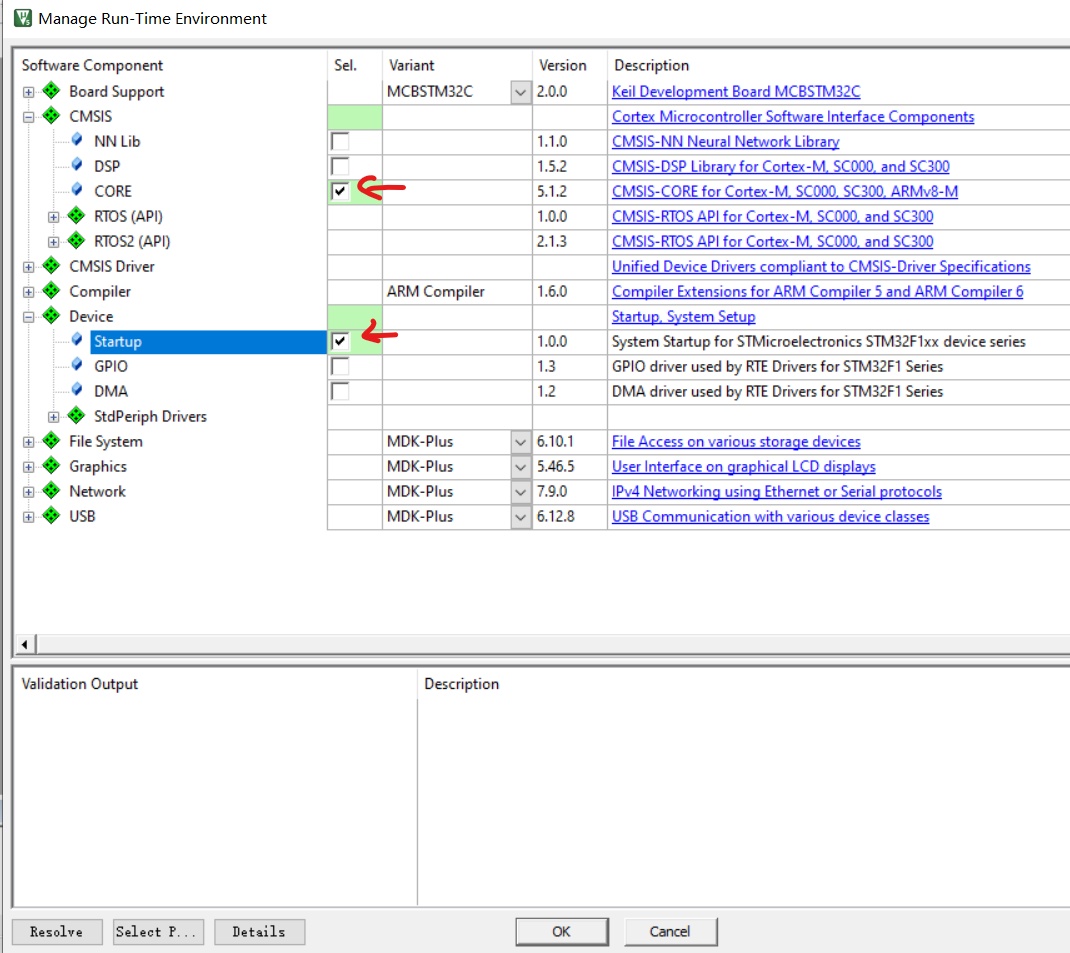
Task: Click the DSP blue component icon
Action: 77,165
